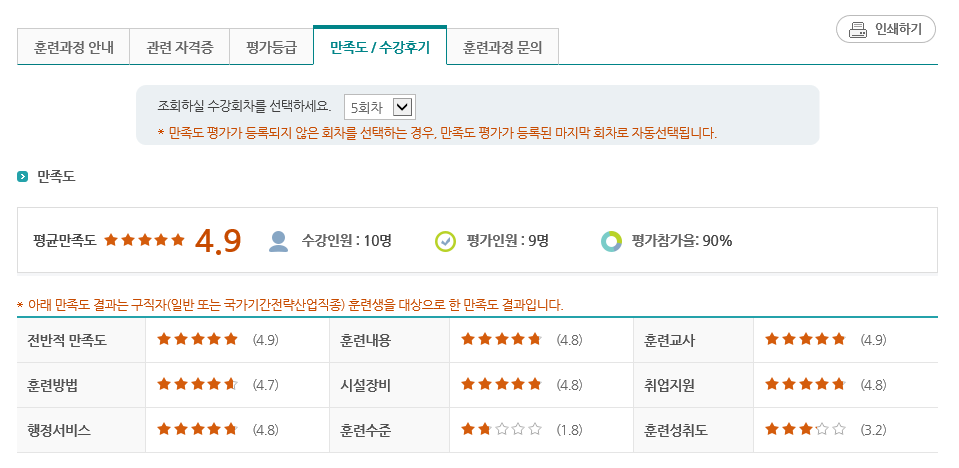This screenshot has height=468, width=959.
Task: Click the person icon beside 수강인원
Action: point(278,241)
